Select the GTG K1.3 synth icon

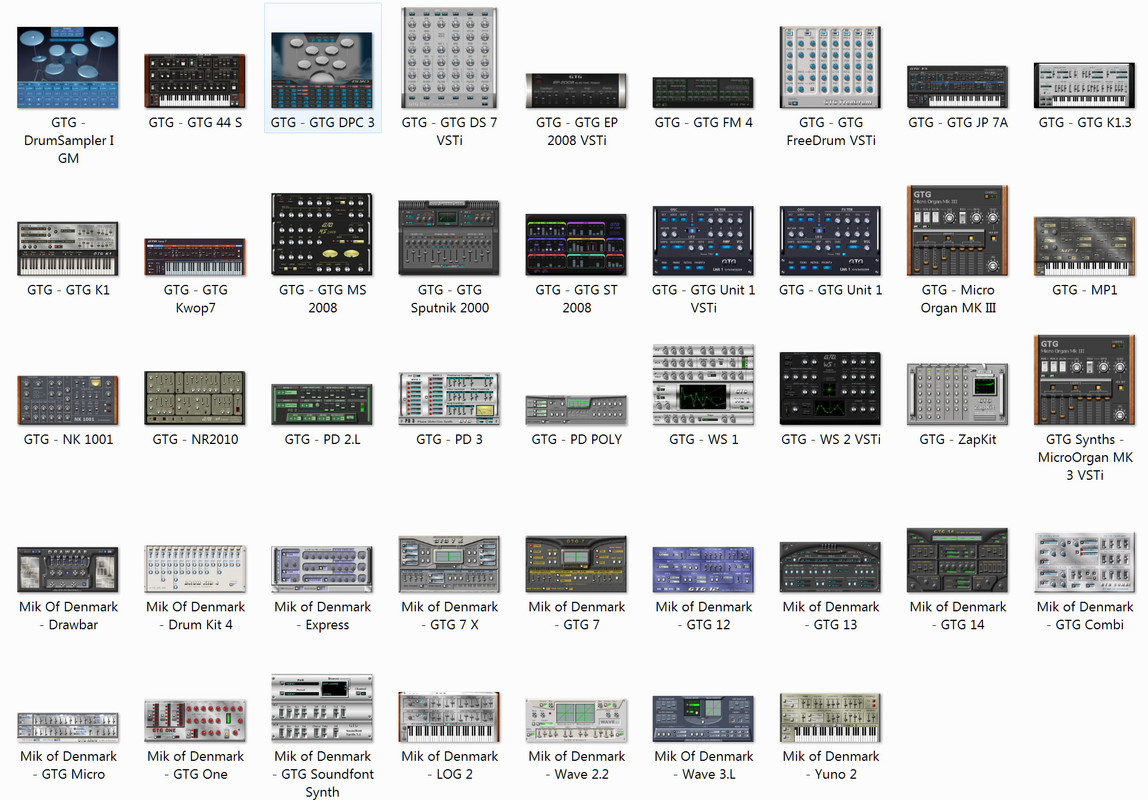1084,85
